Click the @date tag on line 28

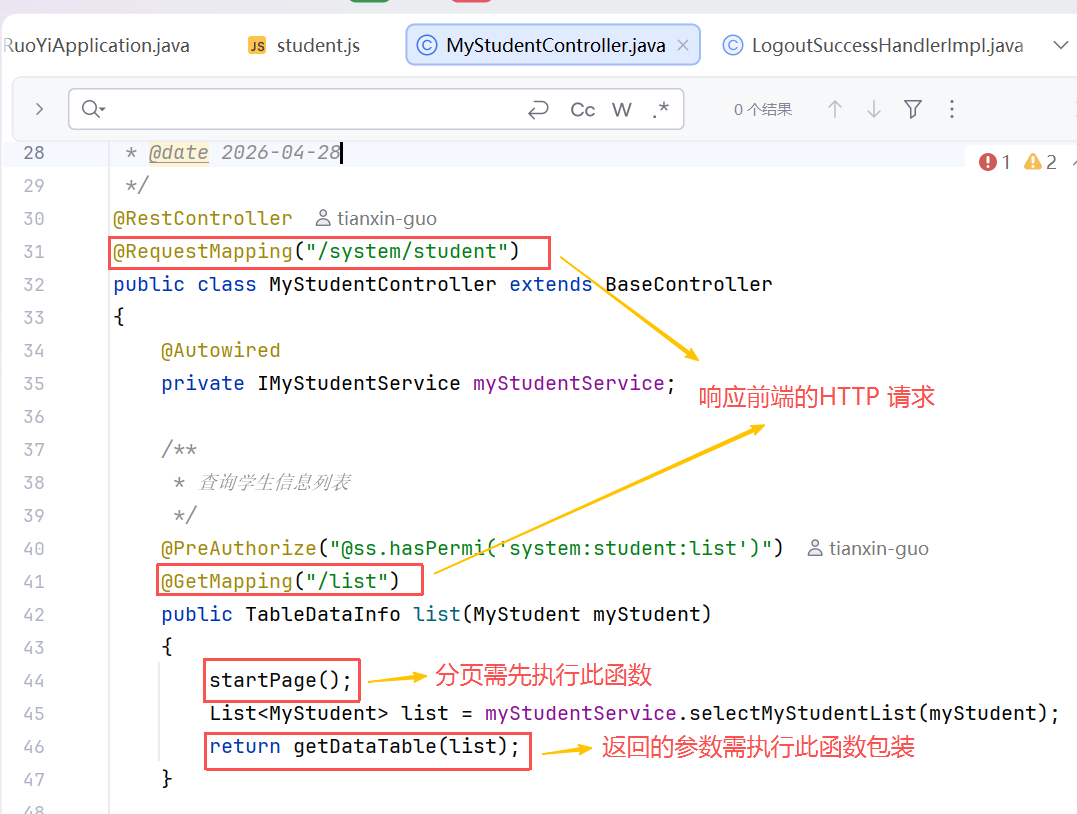[x=179, y=152]
